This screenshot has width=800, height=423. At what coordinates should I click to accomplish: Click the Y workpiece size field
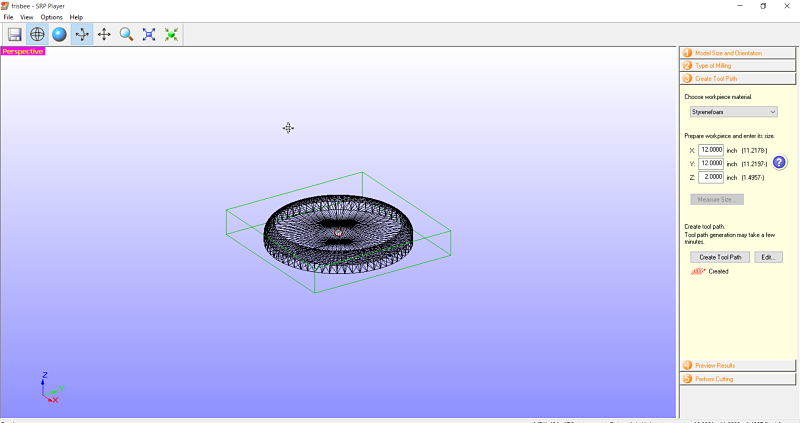tap(711, 163)
